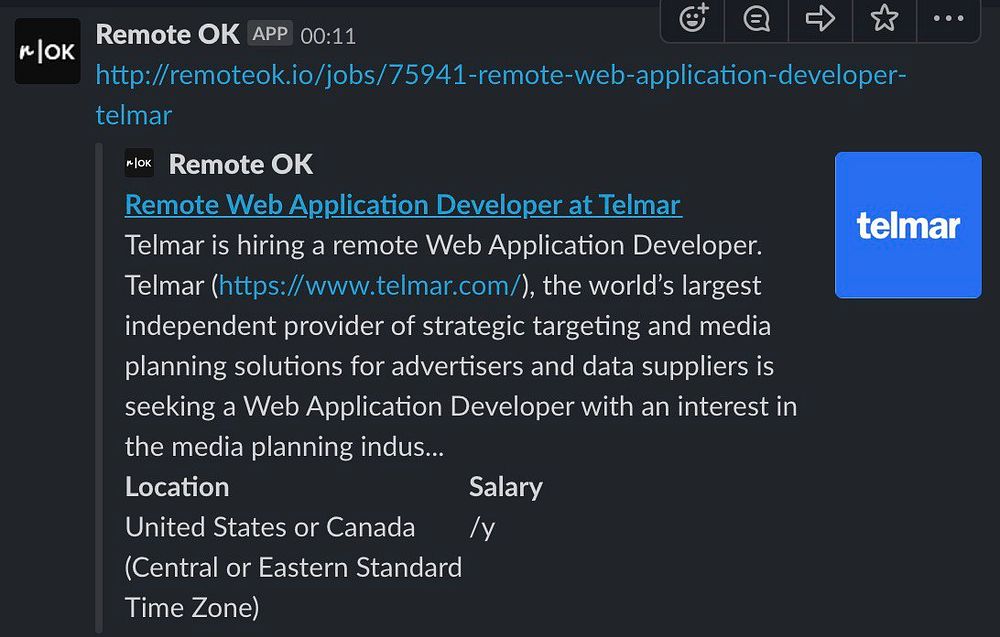This screenshot has height=637, width=1000.
Task: Add an emoji reaction to the message
Action: pos(693,18)
